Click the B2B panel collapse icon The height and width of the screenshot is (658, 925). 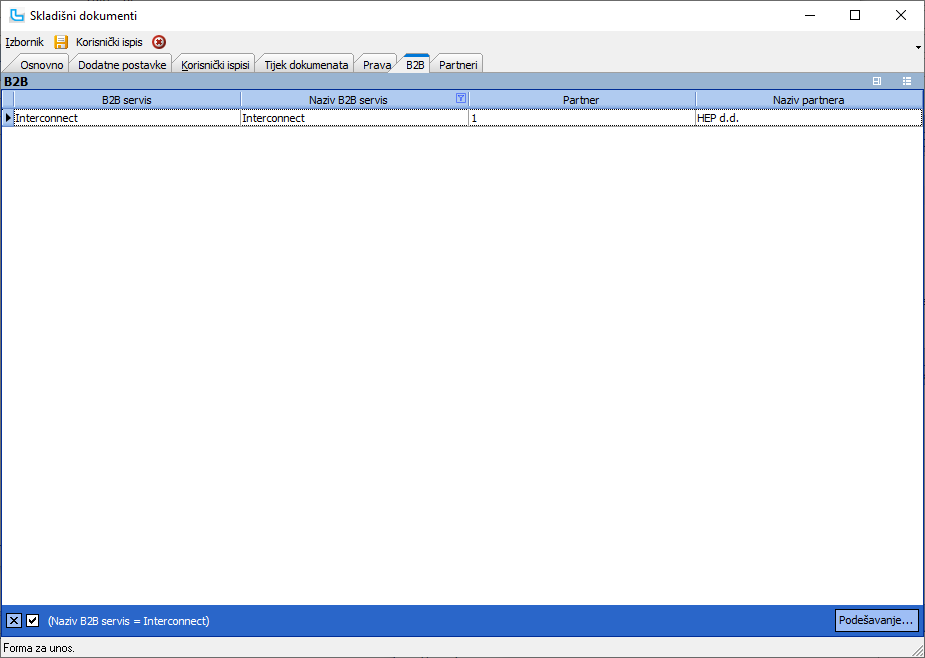tap(877, 81)
